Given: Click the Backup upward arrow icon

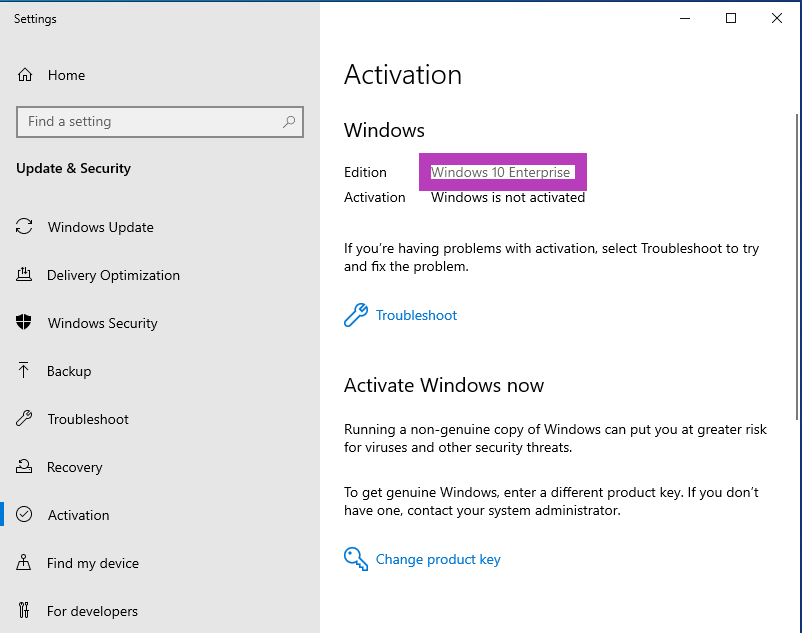Looking at the screenshot, I should click(x=24, y=370).
